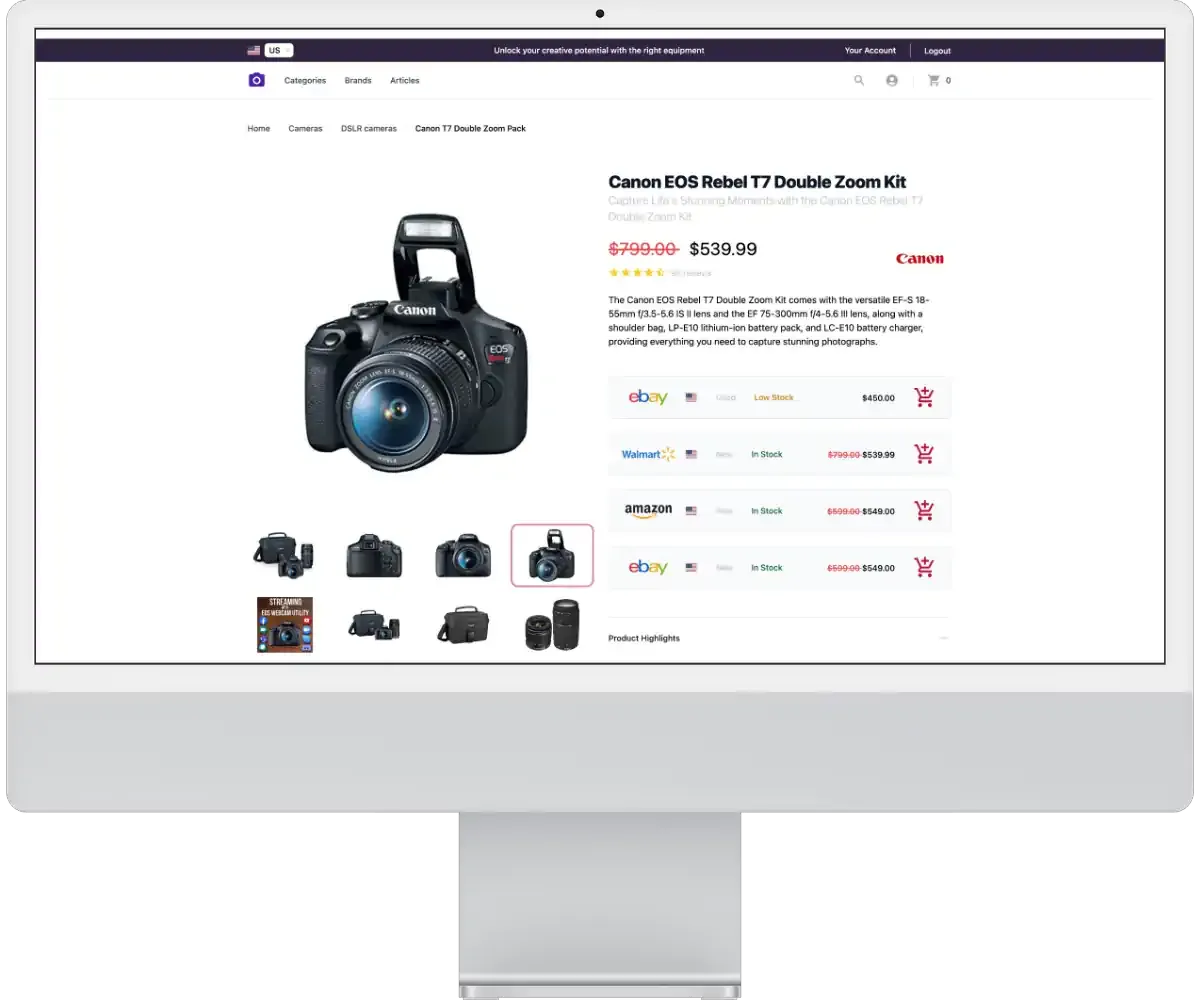Viewport: 1200px width, 1000px height.
Task: Click In Stock label in Amazon row
Action: pyautogui.click(x=767, y=511)
